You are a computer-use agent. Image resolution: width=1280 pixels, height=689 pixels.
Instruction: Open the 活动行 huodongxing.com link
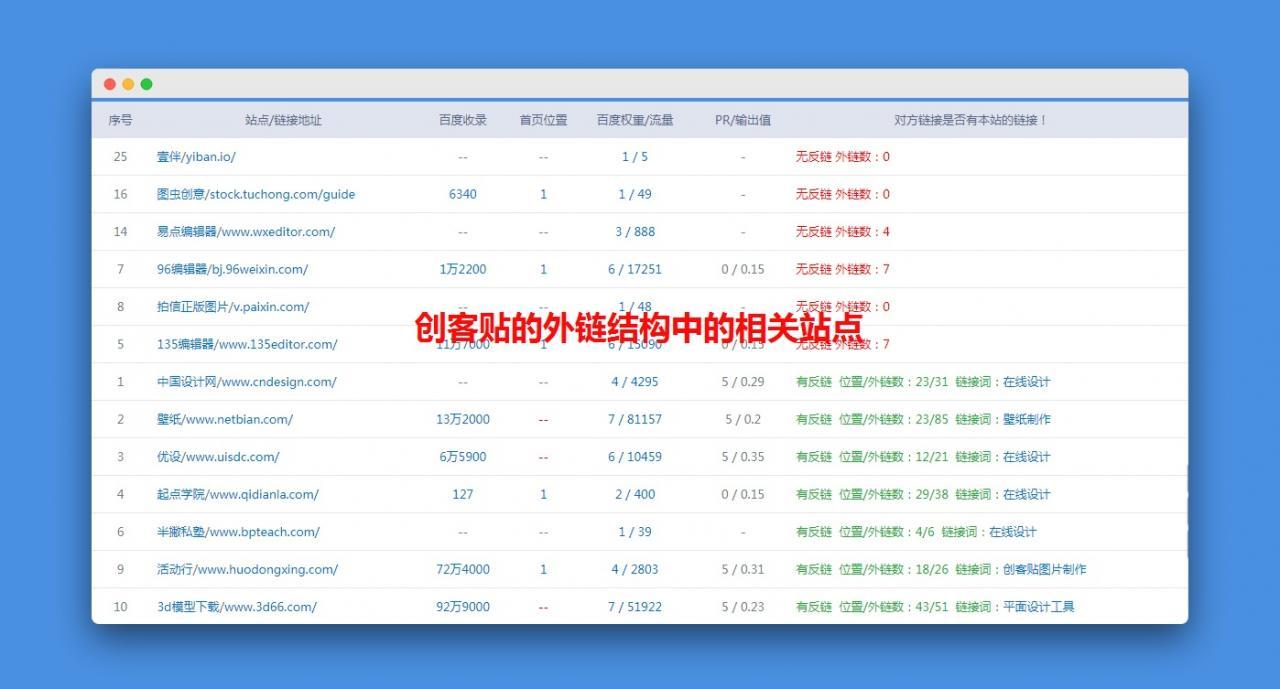tap(247, 569)
